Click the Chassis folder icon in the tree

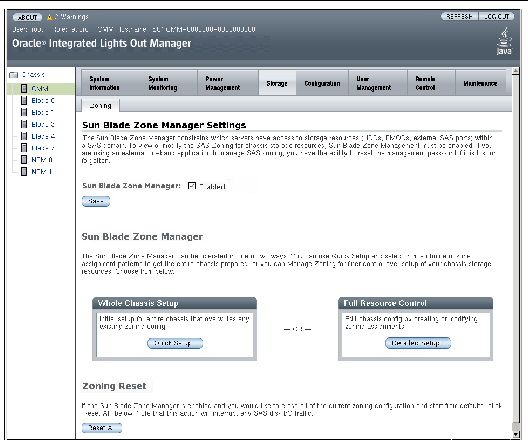pos(13,75)
